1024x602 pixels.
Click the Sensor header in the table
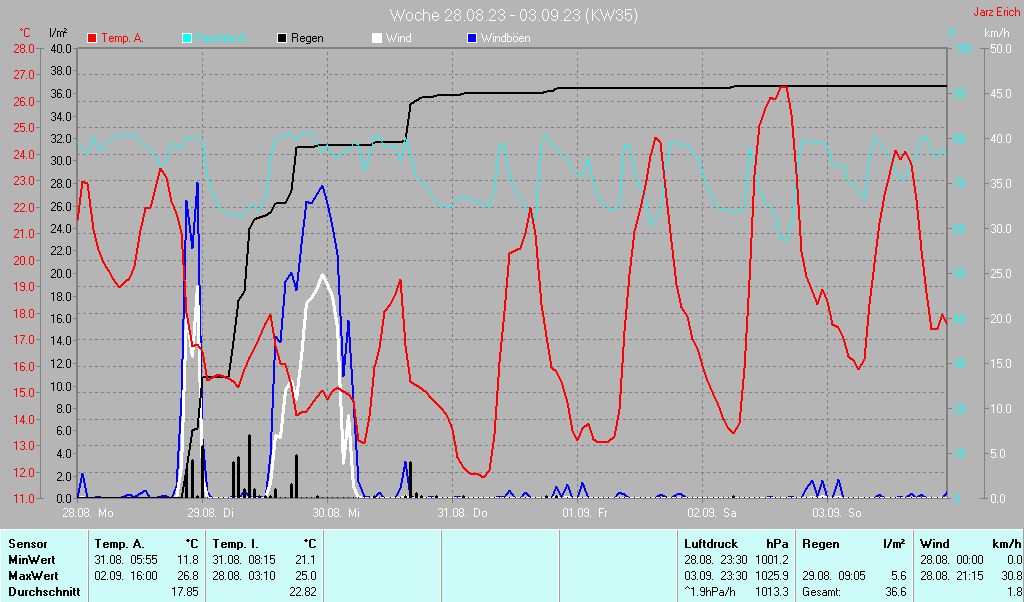(x=28, y=544)
